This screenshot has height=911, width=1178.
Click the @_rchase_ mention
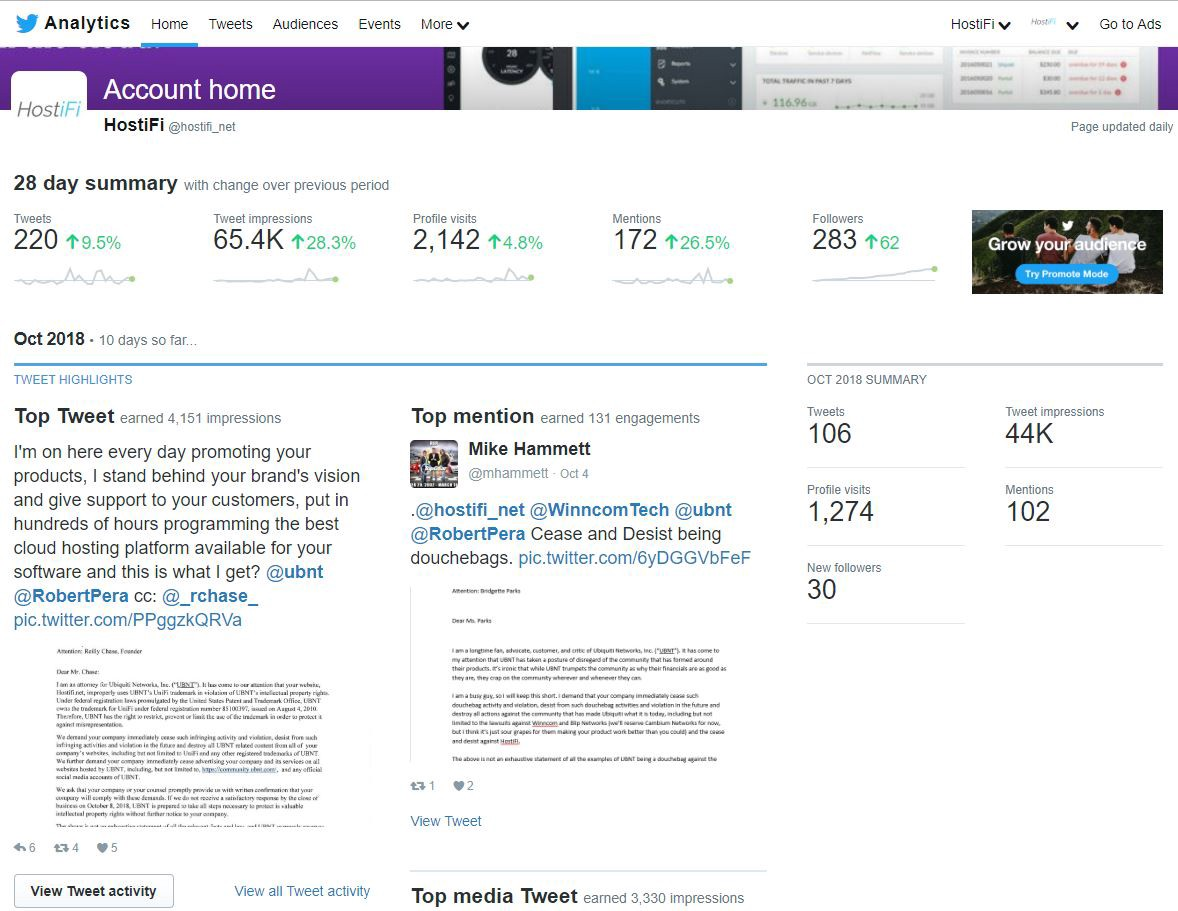pos(210,596)
